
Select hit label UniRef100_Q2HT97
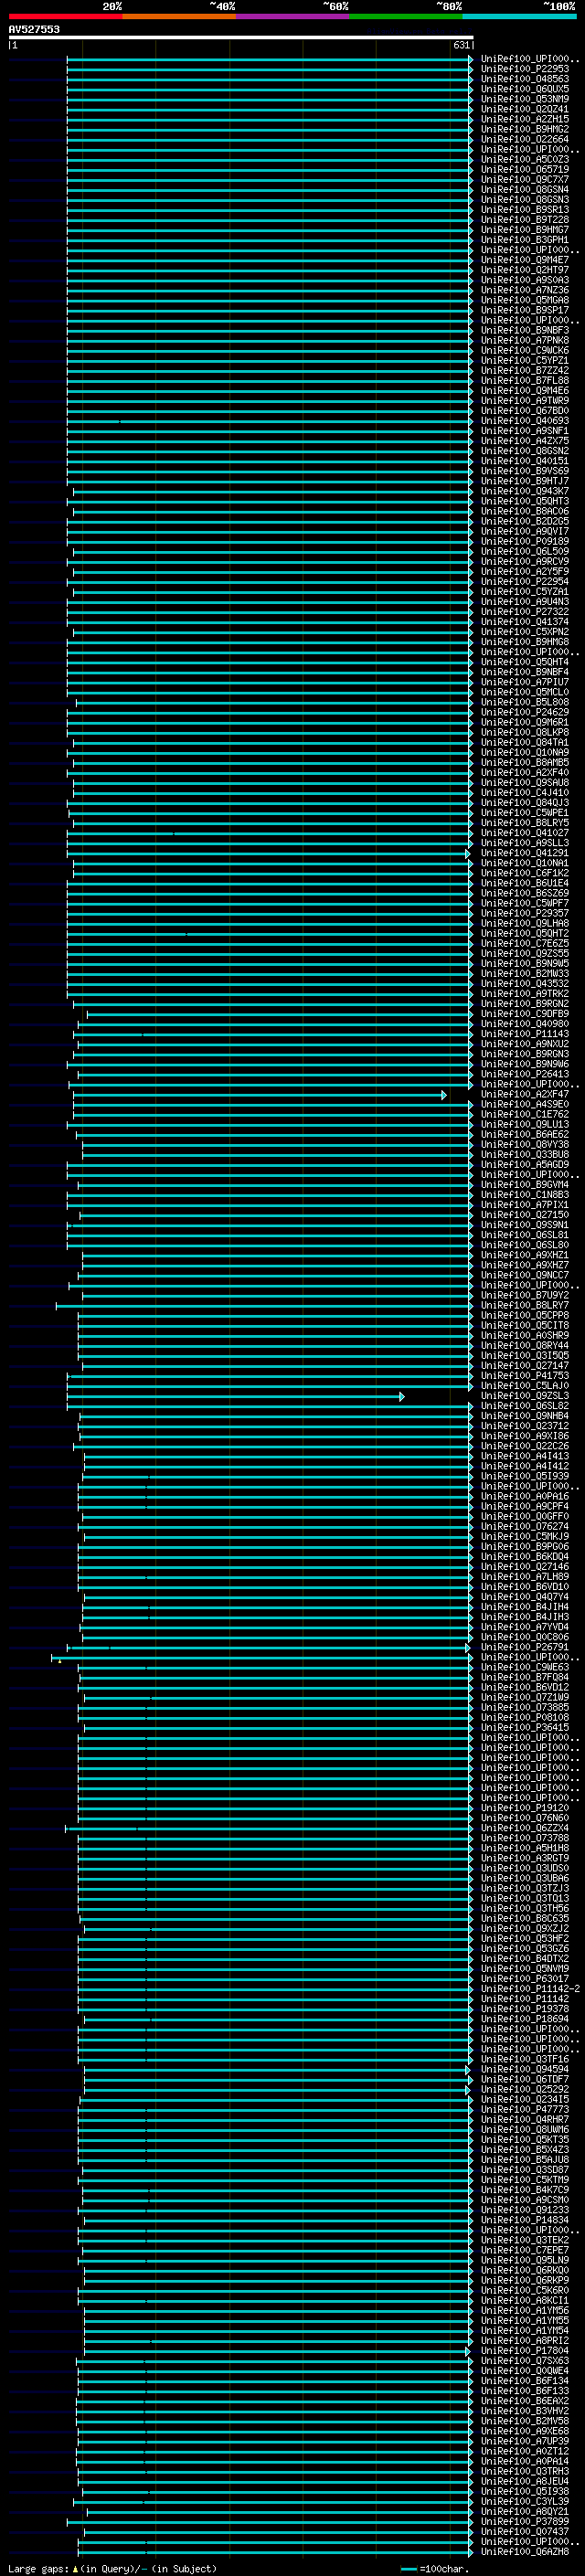525,270
